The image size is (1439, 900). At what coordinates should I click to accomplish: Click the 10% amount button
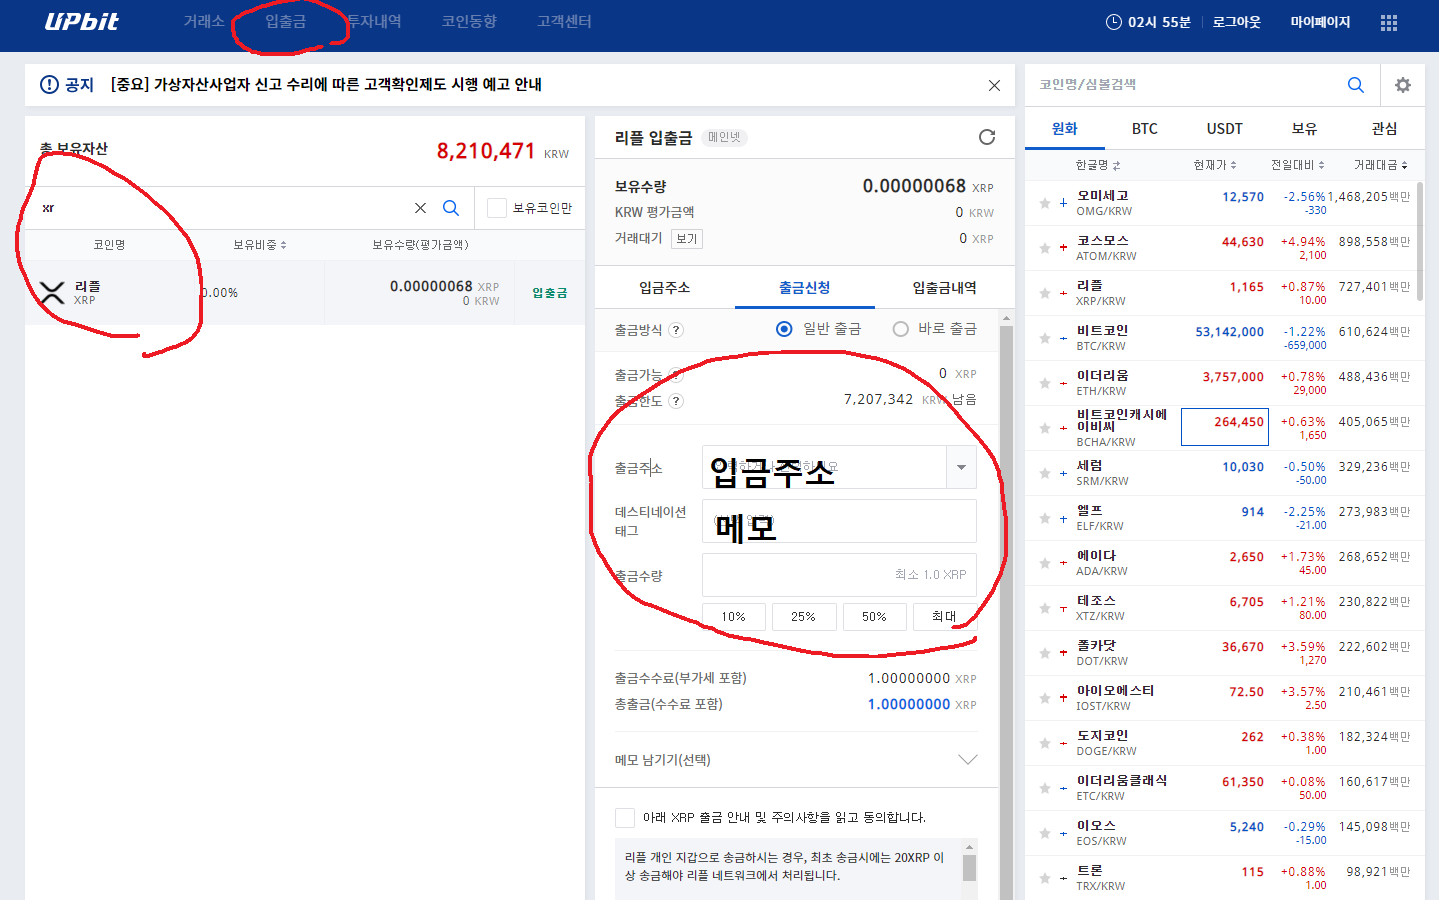tap(734, 617)
